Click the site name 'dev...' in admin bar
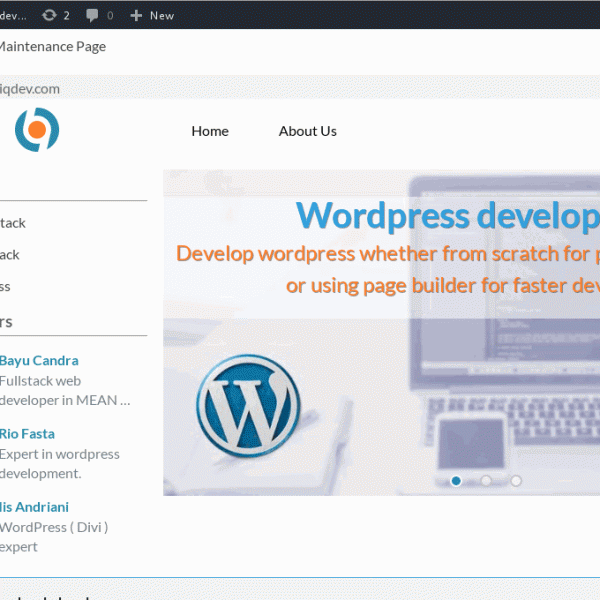The width and height of the screenshot is (600, 600). point(13,15)
